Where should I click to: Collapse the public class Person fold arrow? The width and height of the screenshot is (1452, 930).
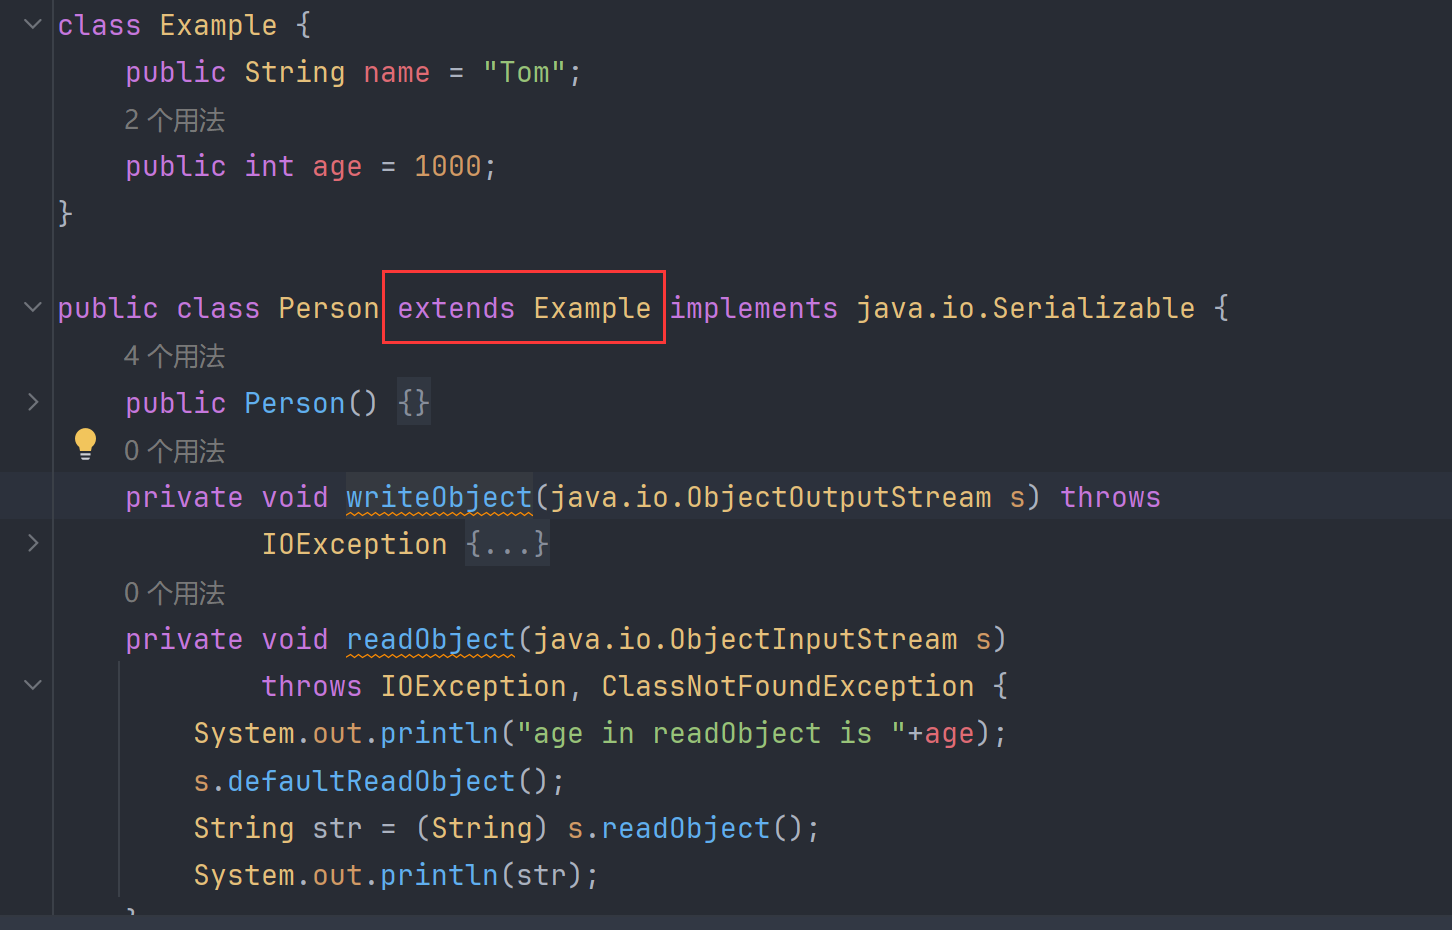pos(33,307)
